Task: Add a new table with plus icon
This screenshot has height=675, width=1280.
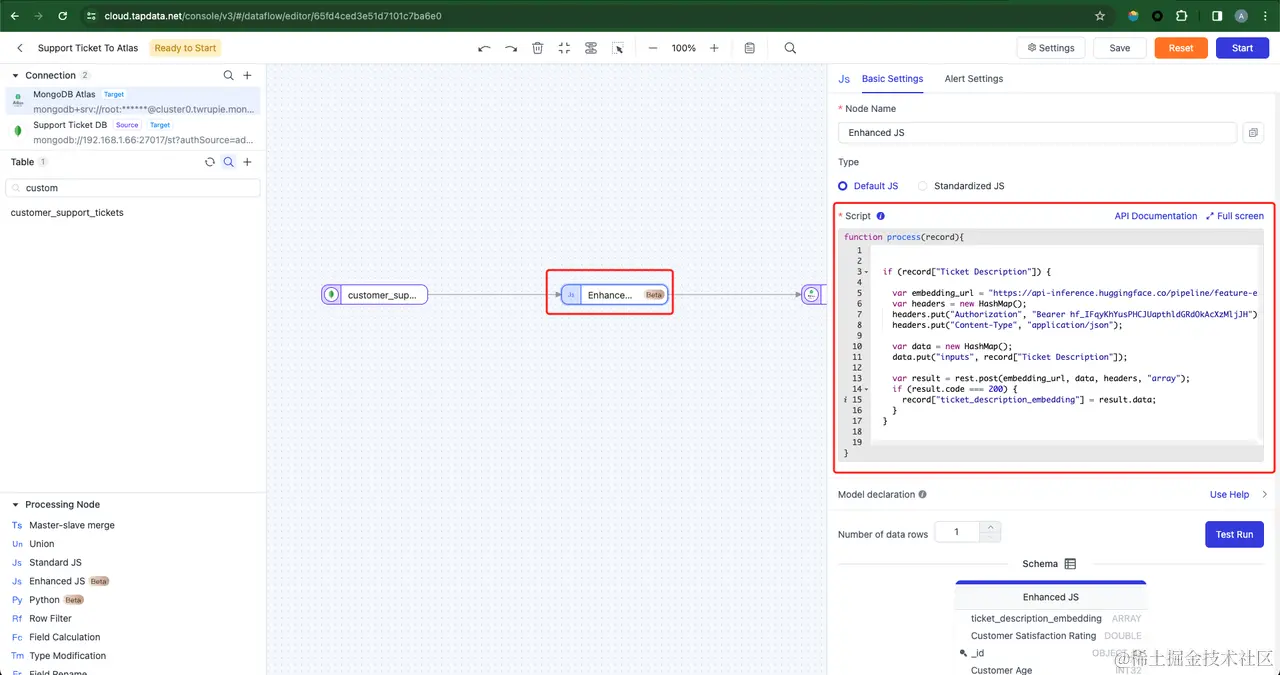Action: (x=248, y=162)
